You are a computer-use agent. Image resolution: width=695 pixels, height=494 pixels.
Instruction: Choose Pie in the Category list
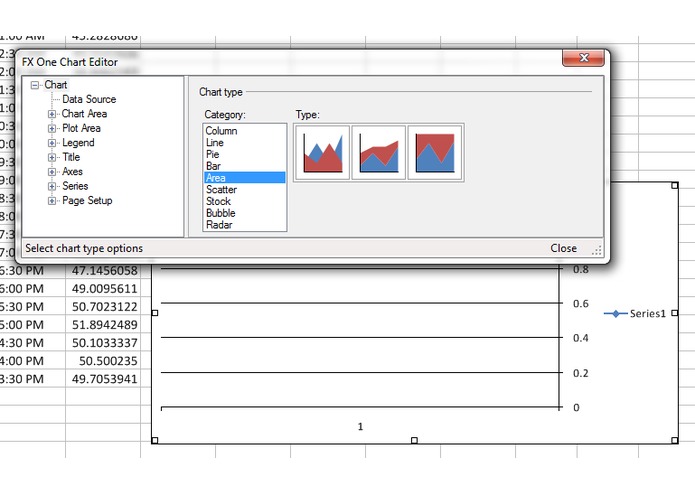pyautogui.click(x=245, y=154)
